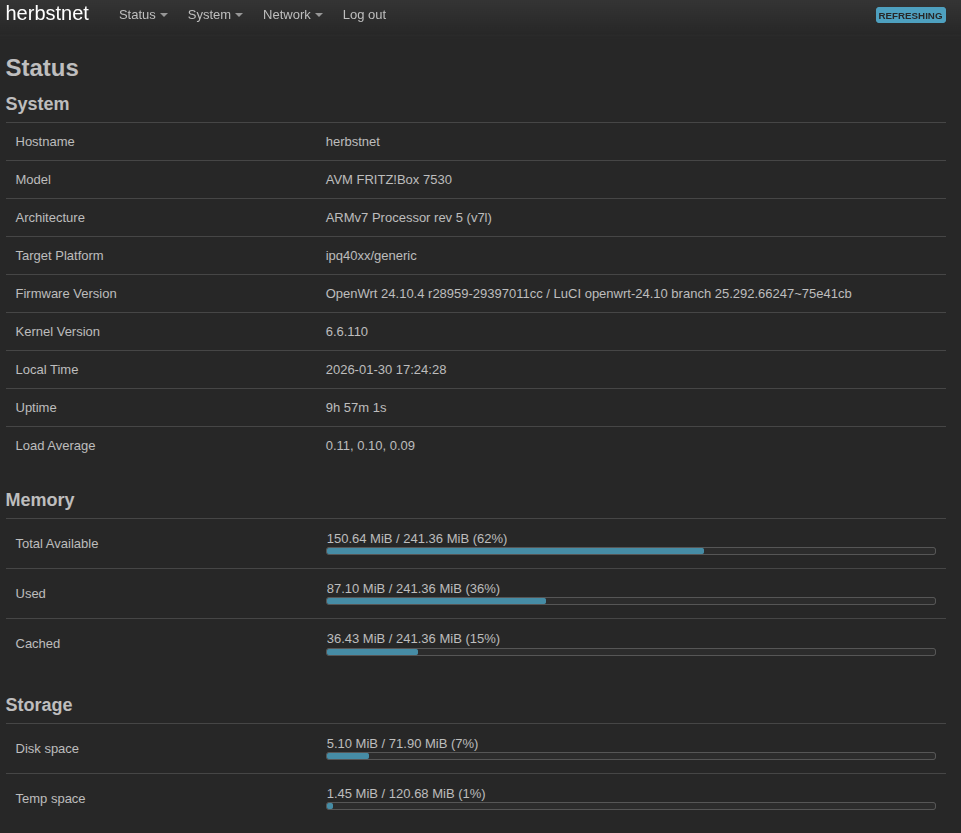Click the Temp space usage bar
961x833 pixels.
click(630, 806)
